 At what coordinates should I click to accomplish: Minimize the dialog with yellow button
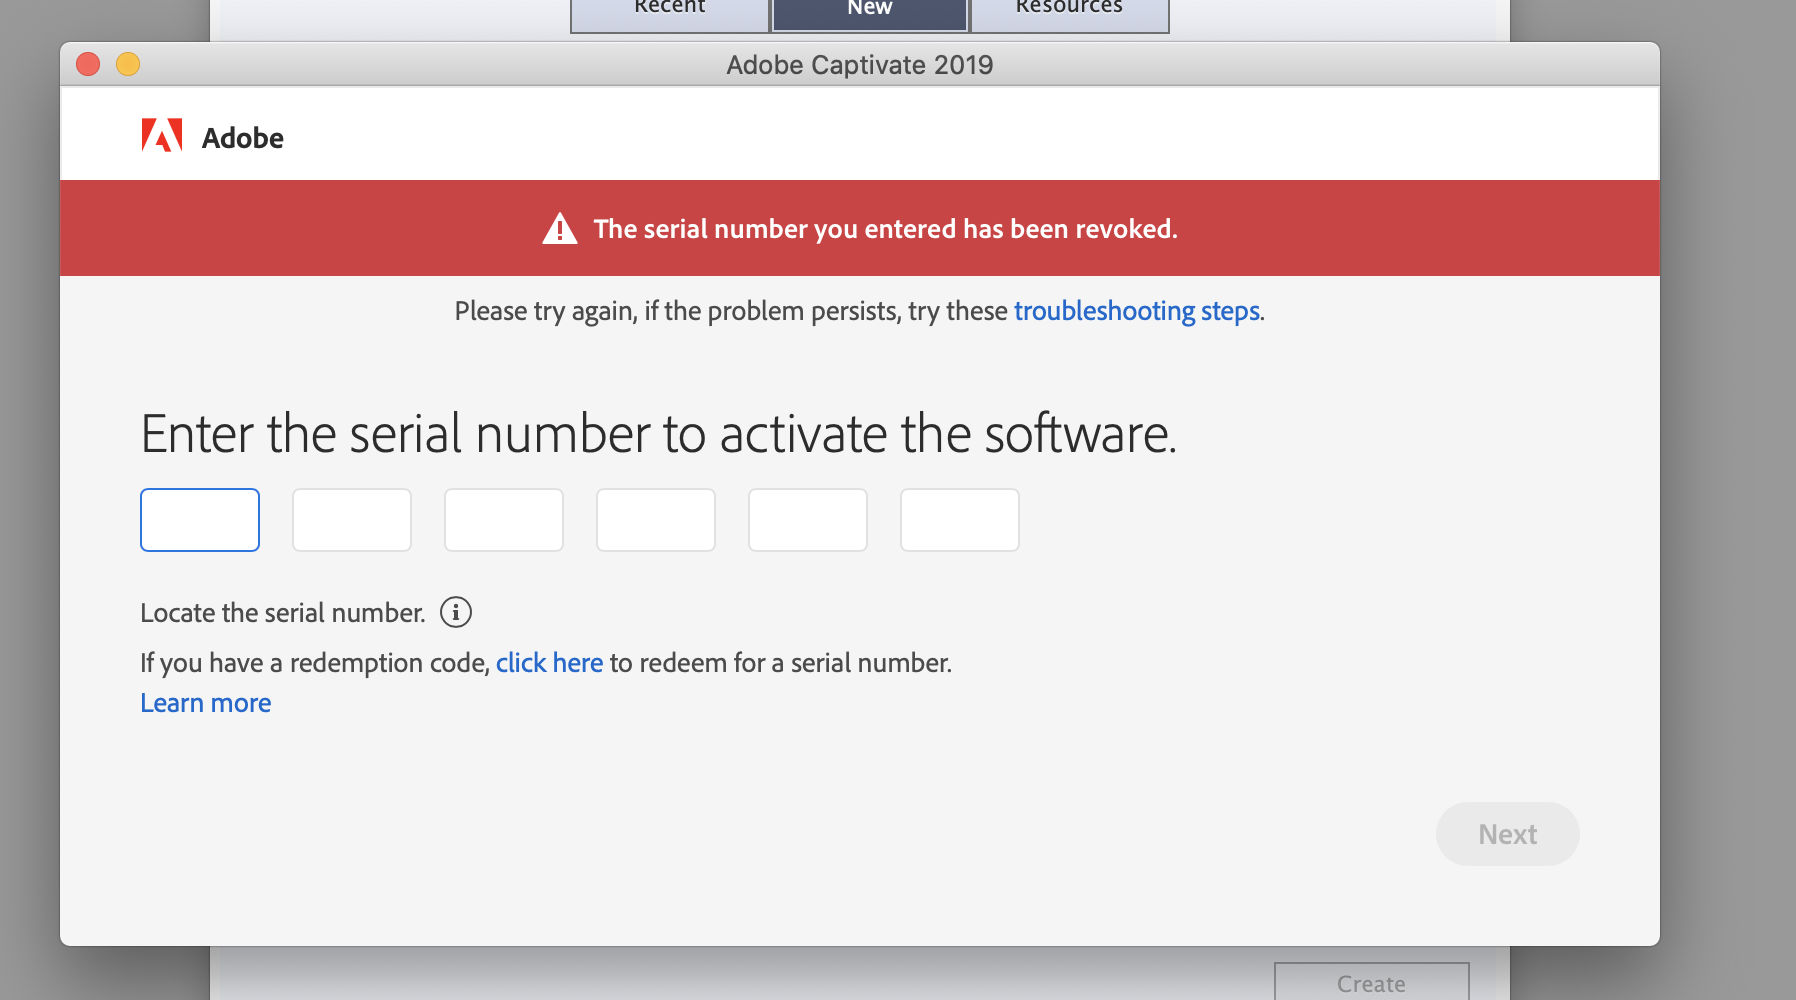(x=128, y=64)
